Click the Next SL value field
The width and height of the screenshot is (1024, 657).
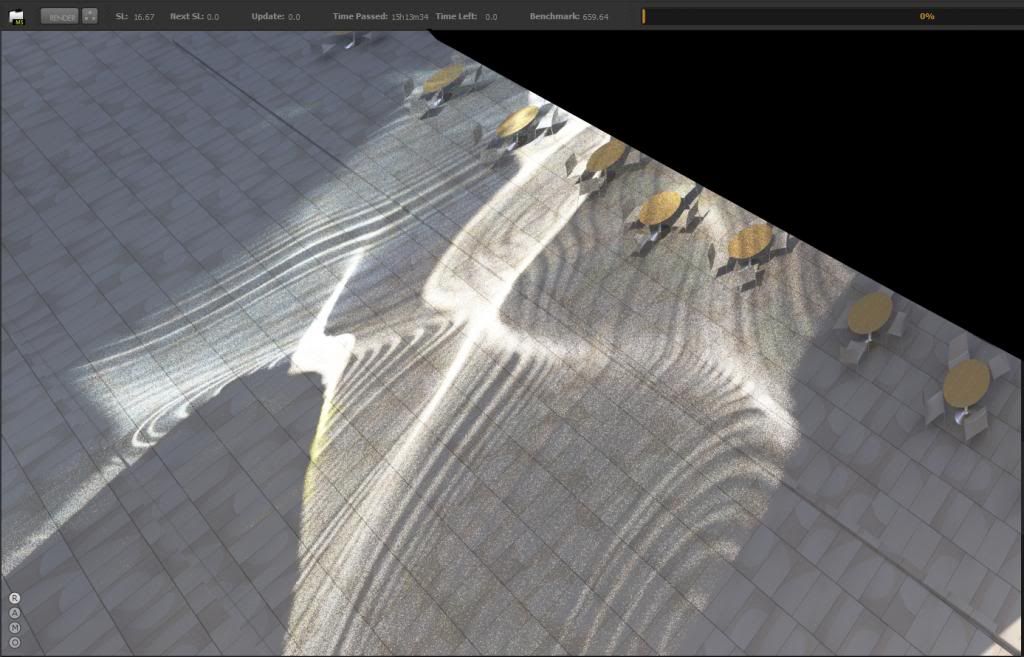coord(213,17)
